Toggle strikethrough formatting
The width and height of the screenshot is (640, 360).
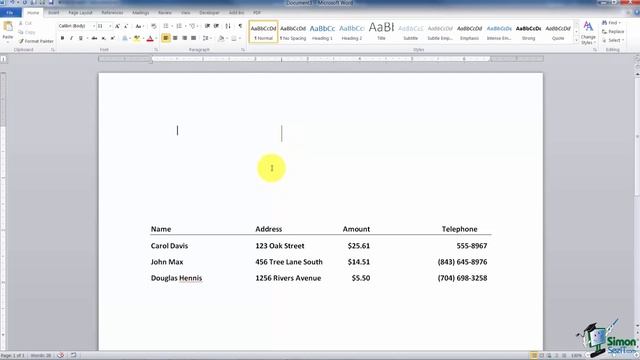94,38
